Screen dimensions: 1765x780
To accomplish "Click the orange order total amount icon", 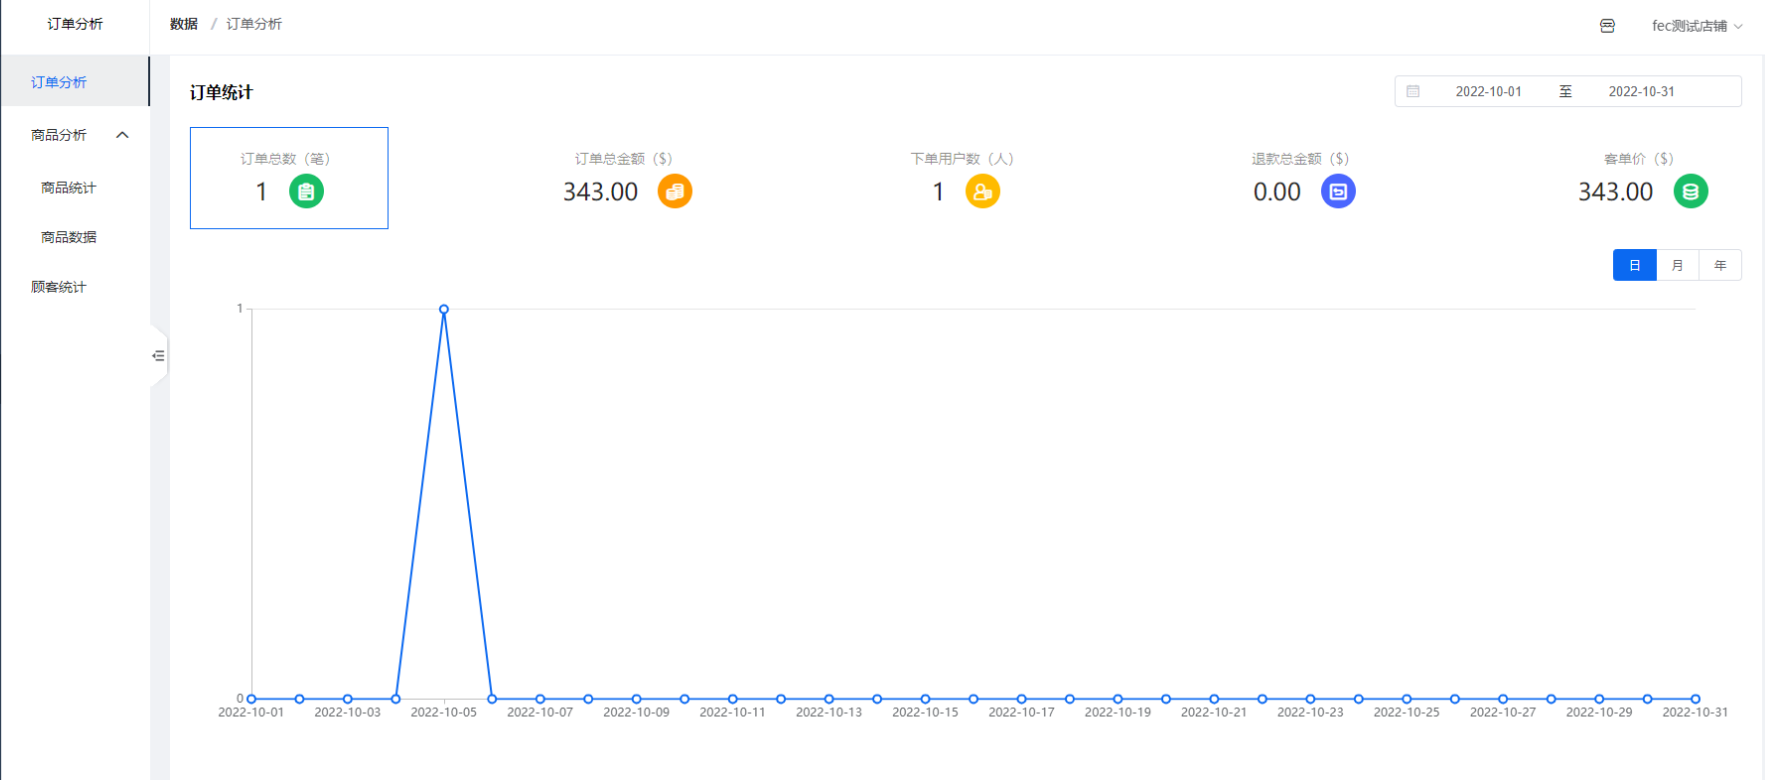I will tap(675, 191).
